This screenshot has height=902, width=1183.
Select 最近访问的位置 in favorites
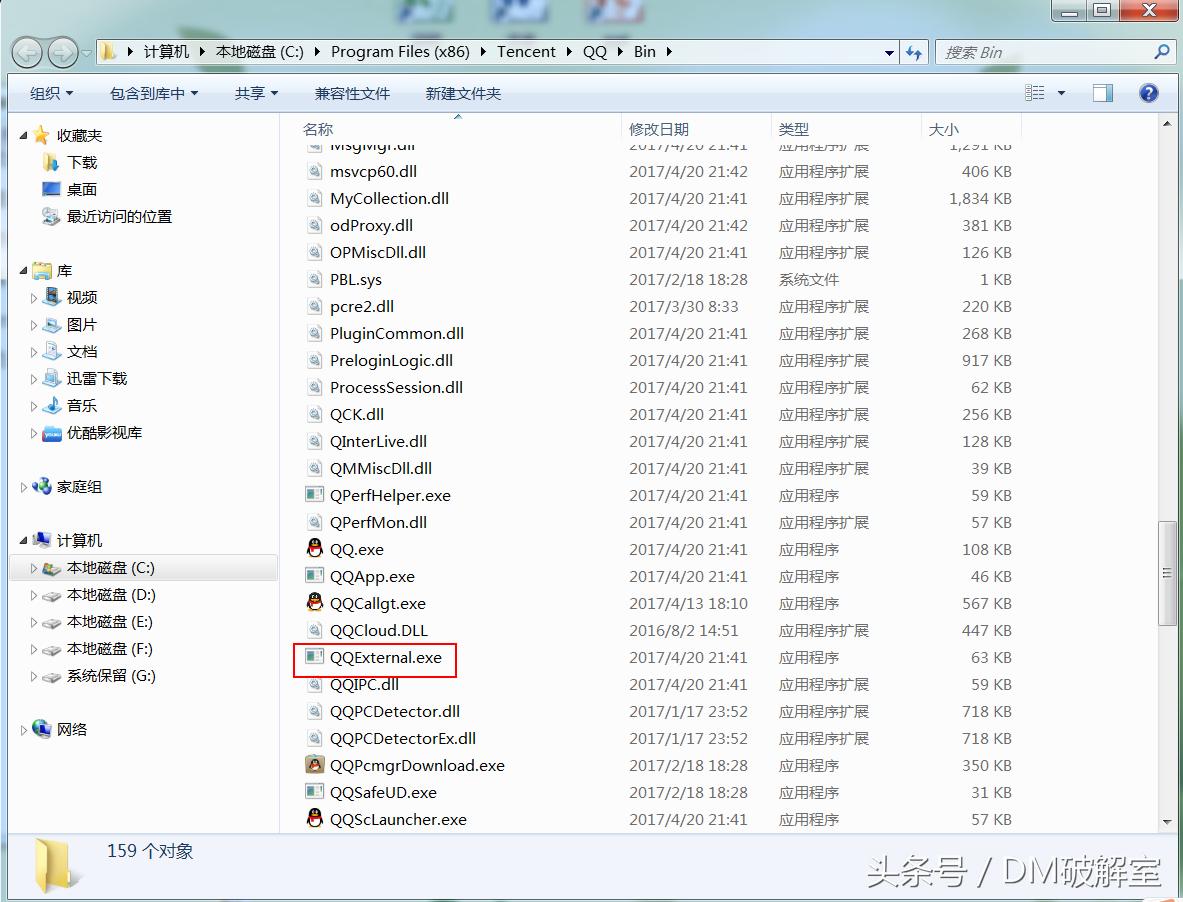119,216
